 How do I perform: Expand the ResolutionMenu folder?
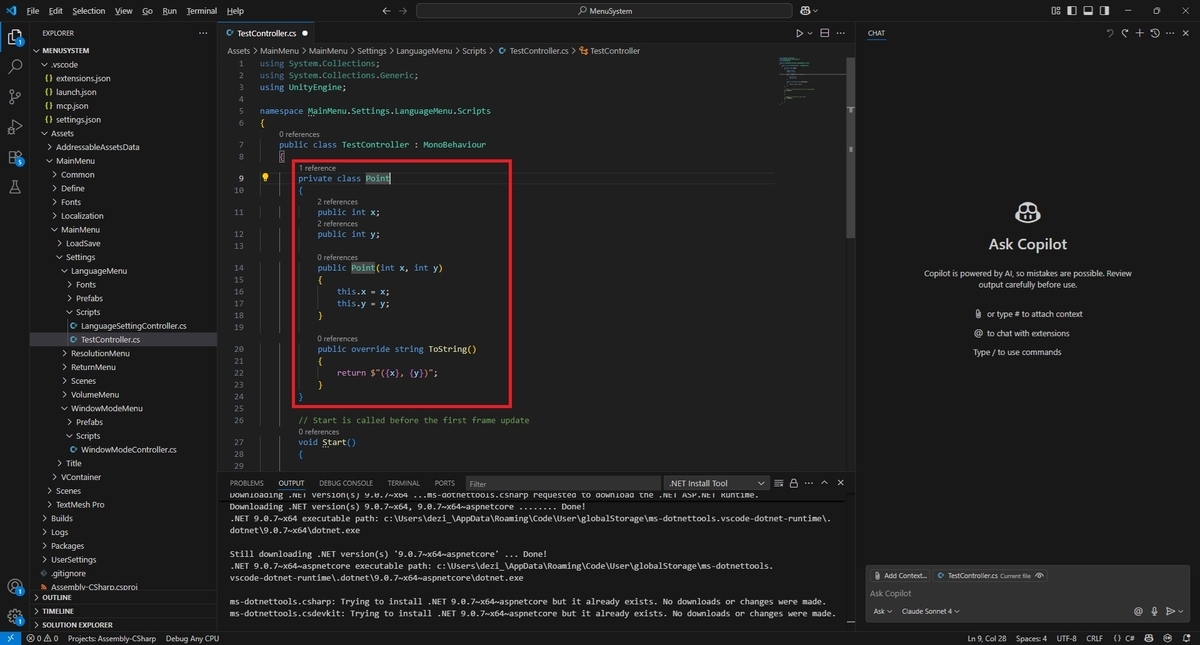click(100, 353)
